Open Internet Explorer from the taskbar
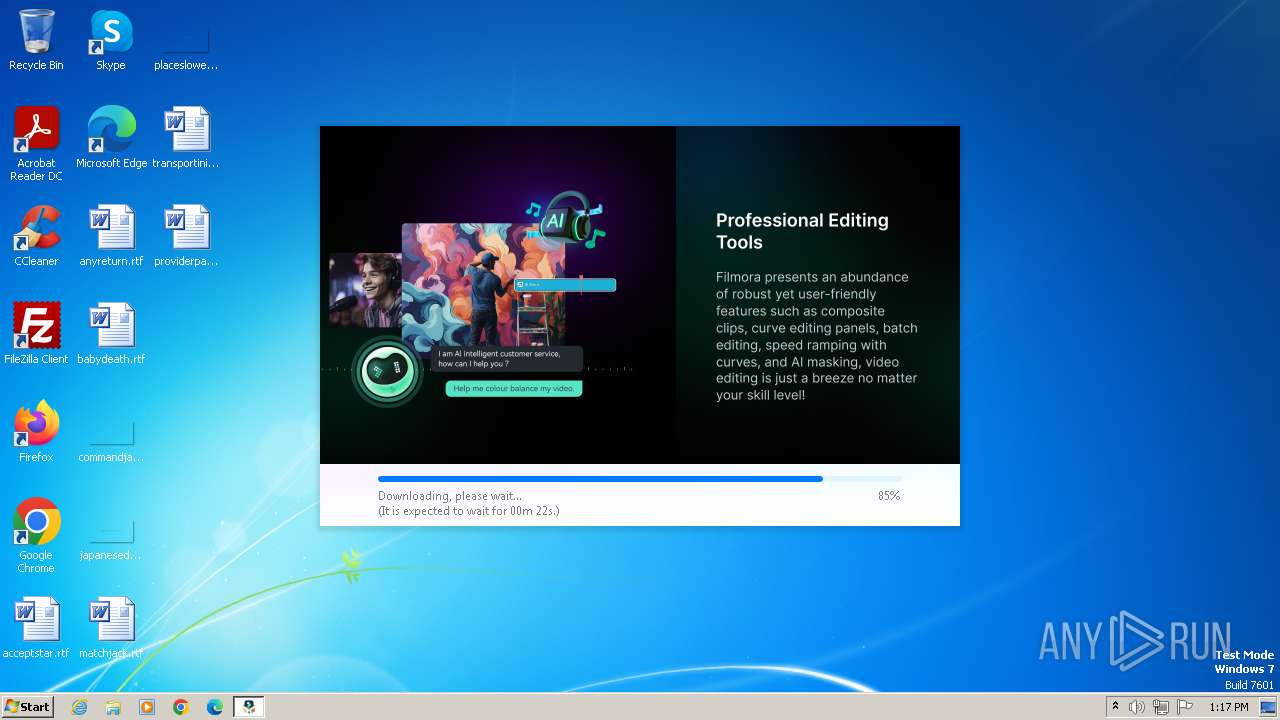Image resolution: width=1280 pixels, height=720 pixels. click(80, 707)
